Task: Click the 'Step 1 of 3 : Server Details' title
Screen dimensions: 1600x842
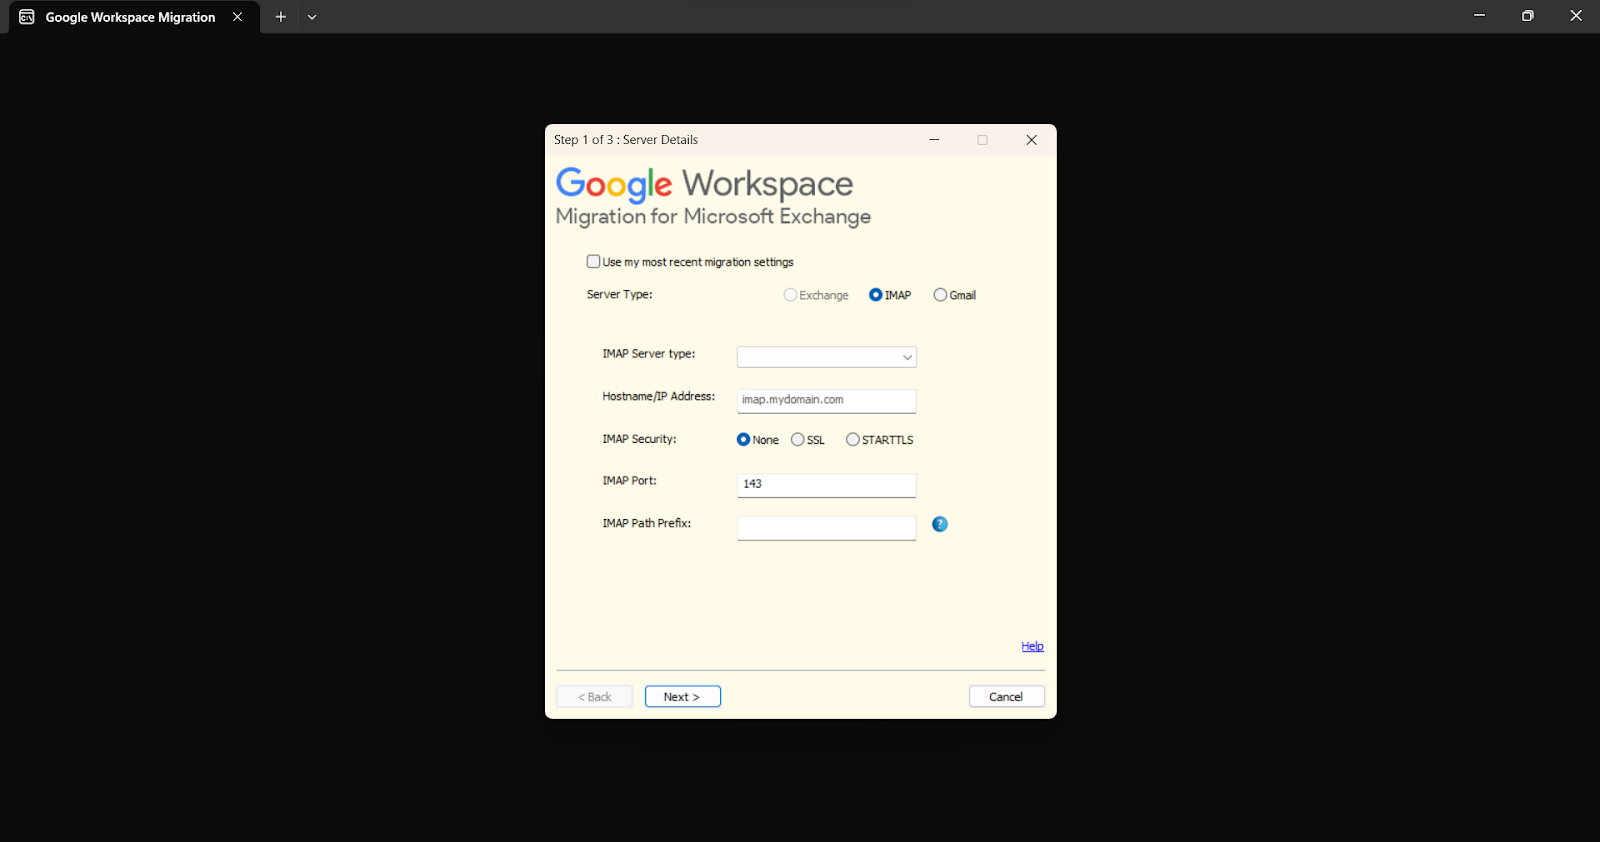Action: [x=626, y=140]
